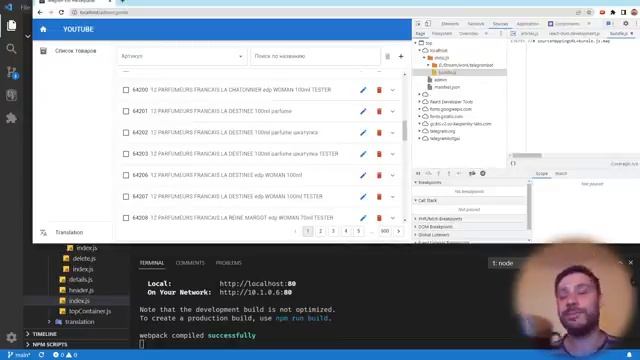Expand details chevron for item 64202
The image size is (640, 360).
[393, 133]
